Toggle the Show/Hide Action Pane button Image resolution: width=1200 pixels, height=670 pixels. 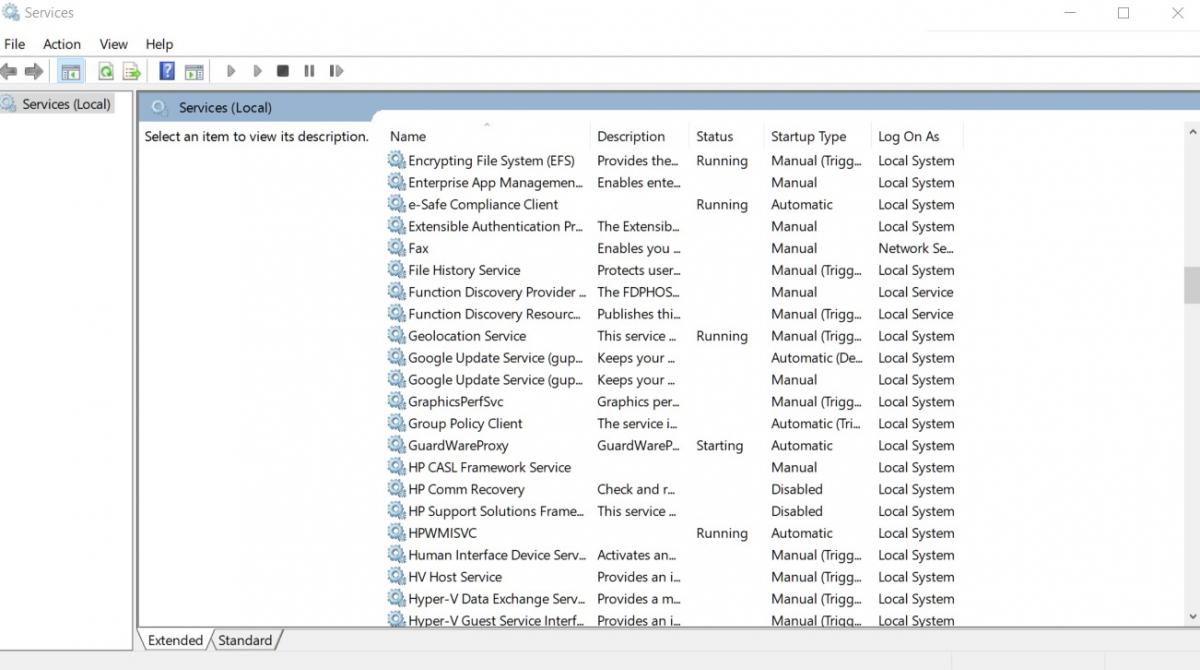pos(194,71)
